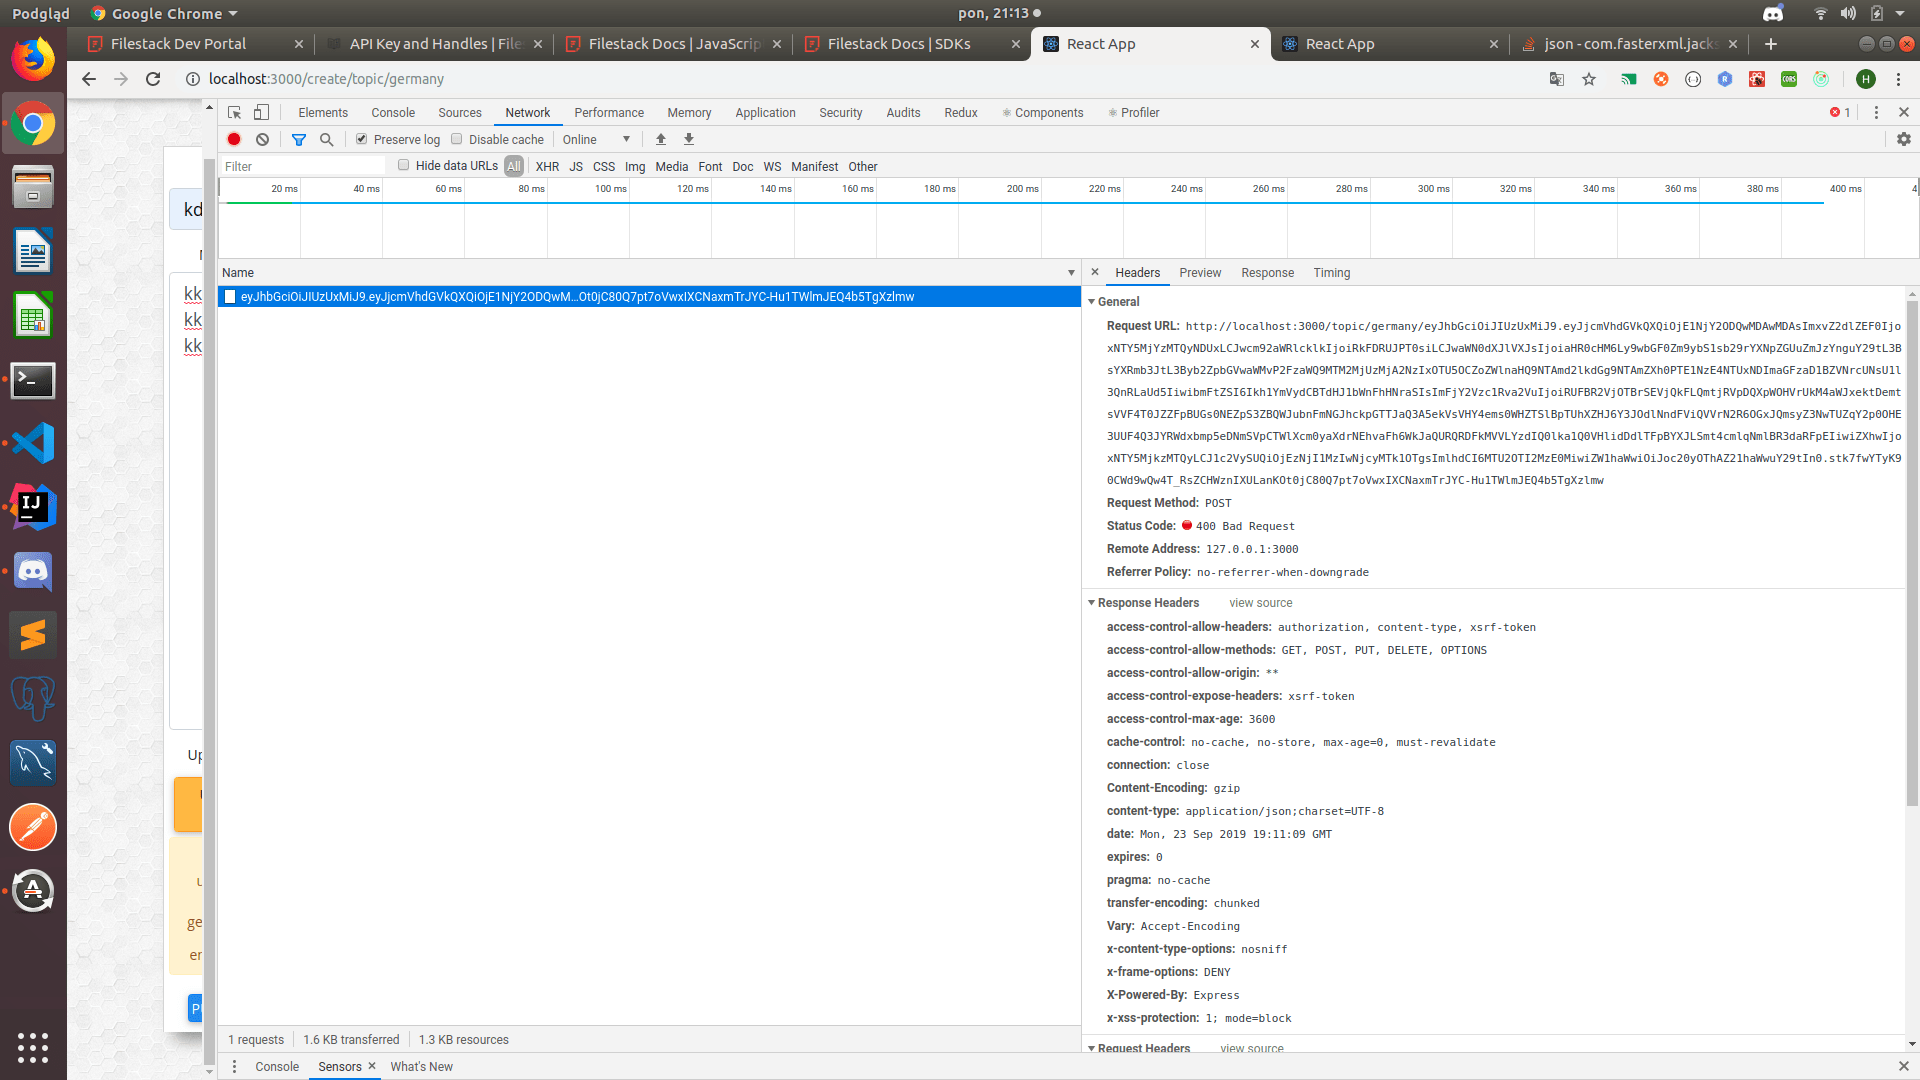
Task: Open the Name column dropdown arrow
Action: point(1071,272)
